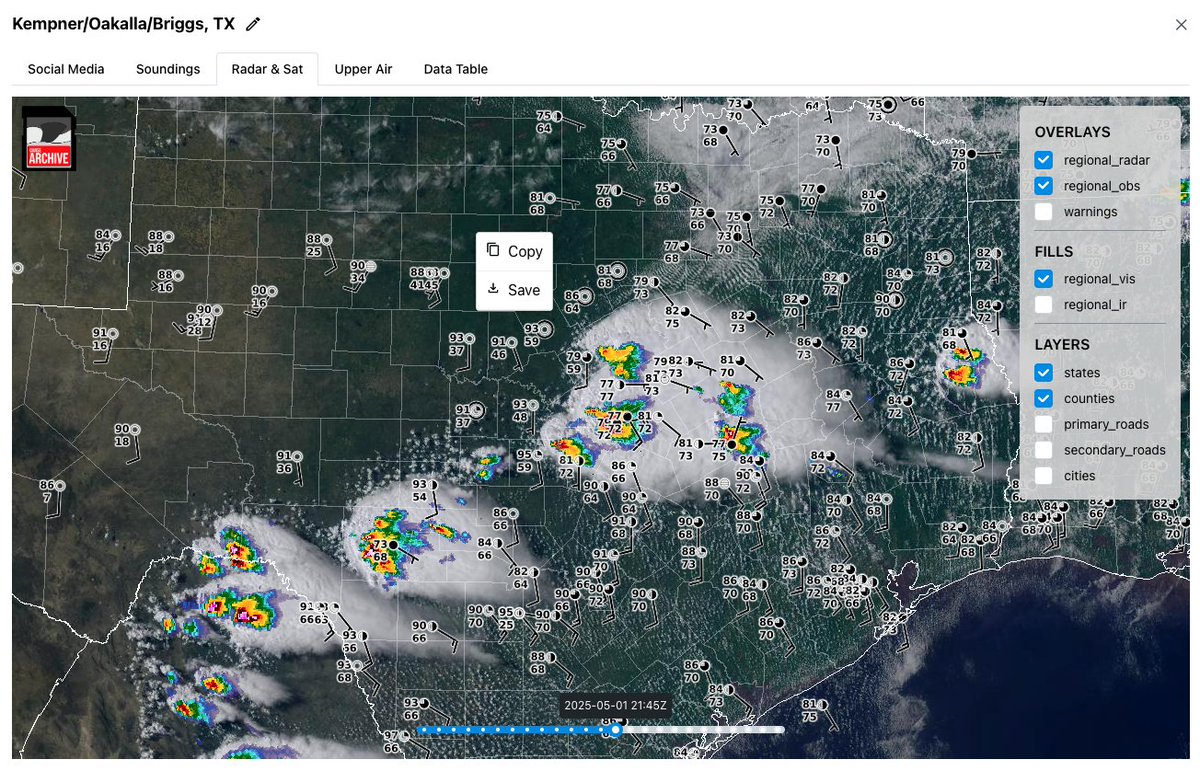Show the primary_roads layer
Screen dimensions: 1200x771
[x=1043, y=424]
